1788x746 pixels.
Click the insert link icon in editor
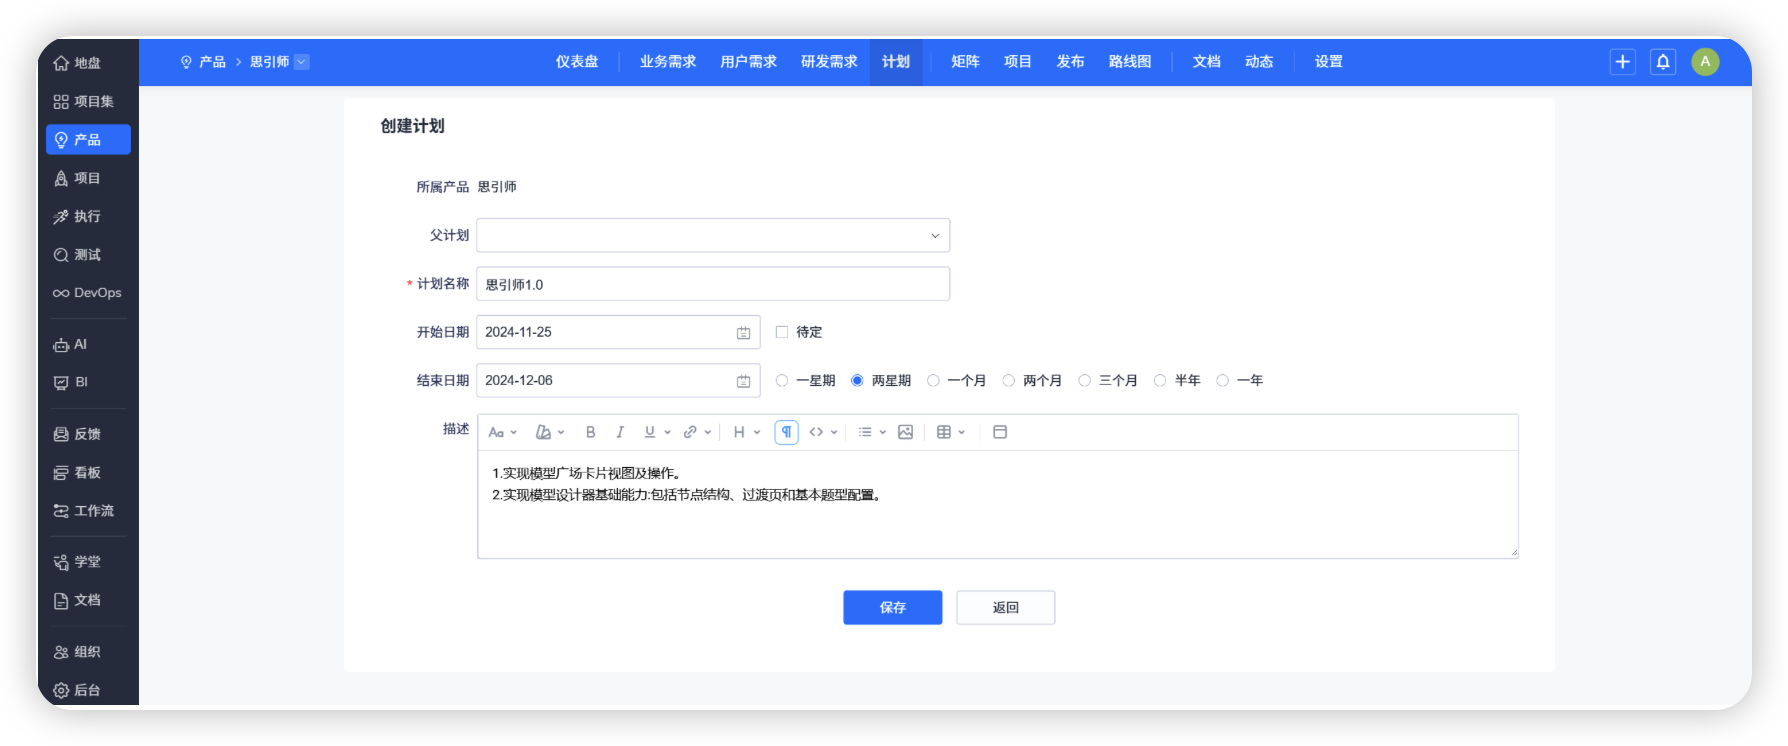click(690, 432)
